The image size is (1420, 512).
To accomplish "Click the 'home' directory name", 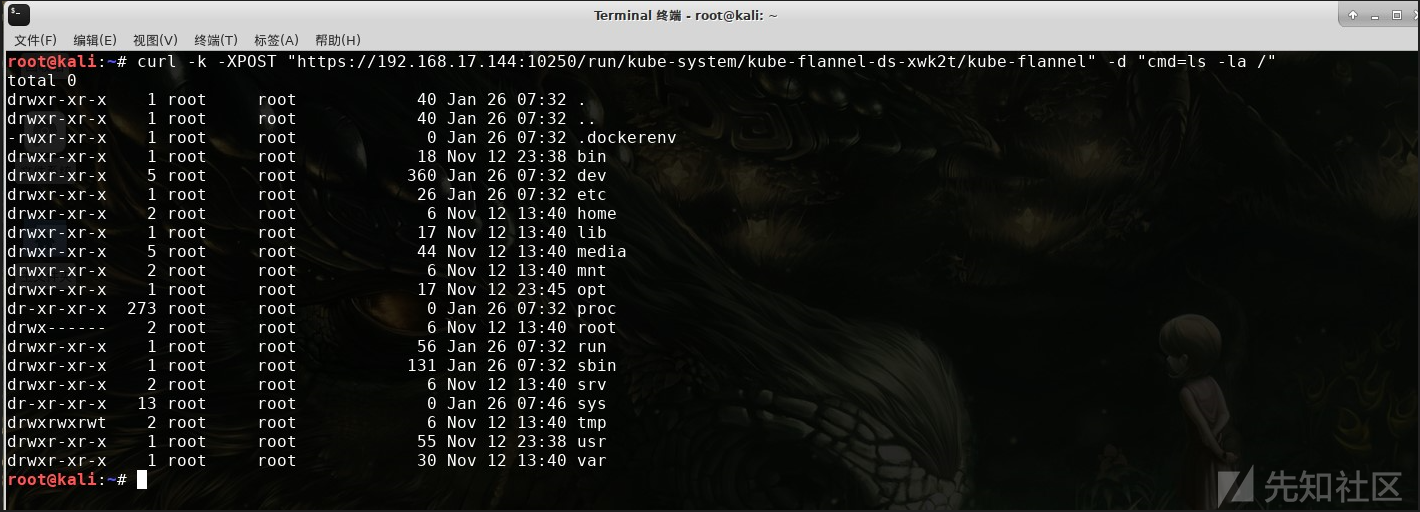I will [x=597, y=214].
